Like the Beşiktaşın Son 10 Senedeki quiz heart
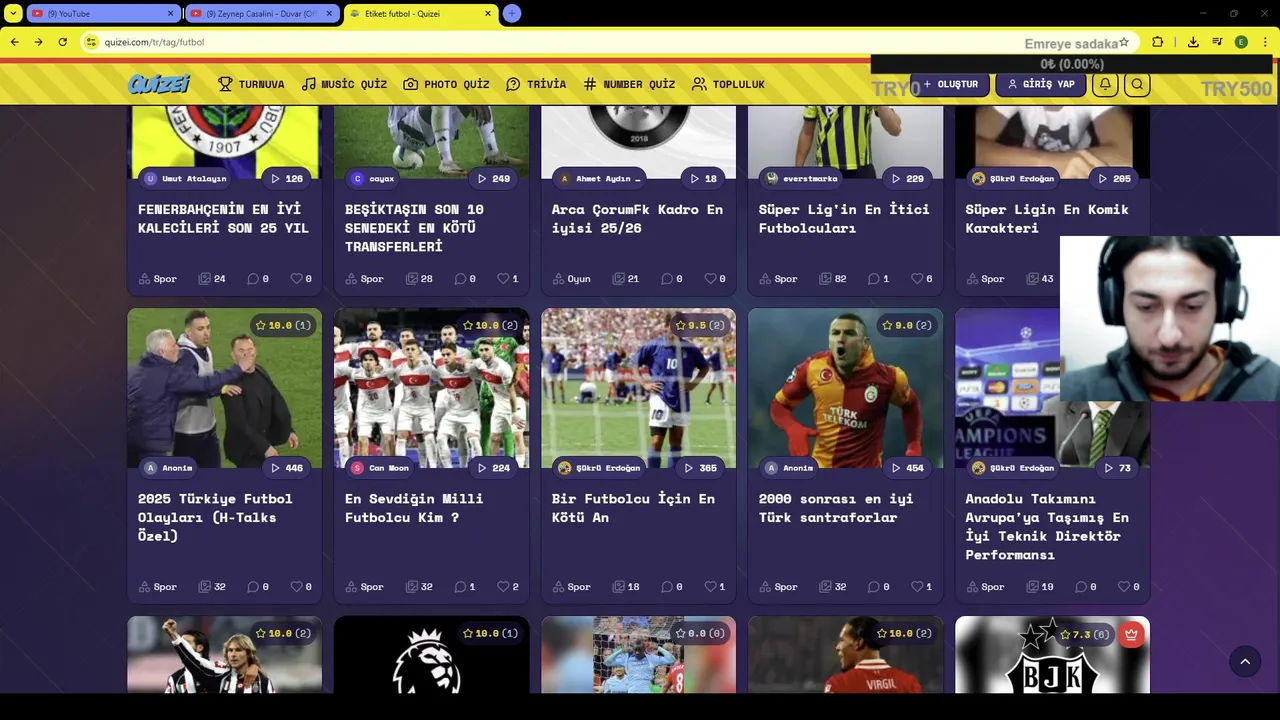 (508, 279)
